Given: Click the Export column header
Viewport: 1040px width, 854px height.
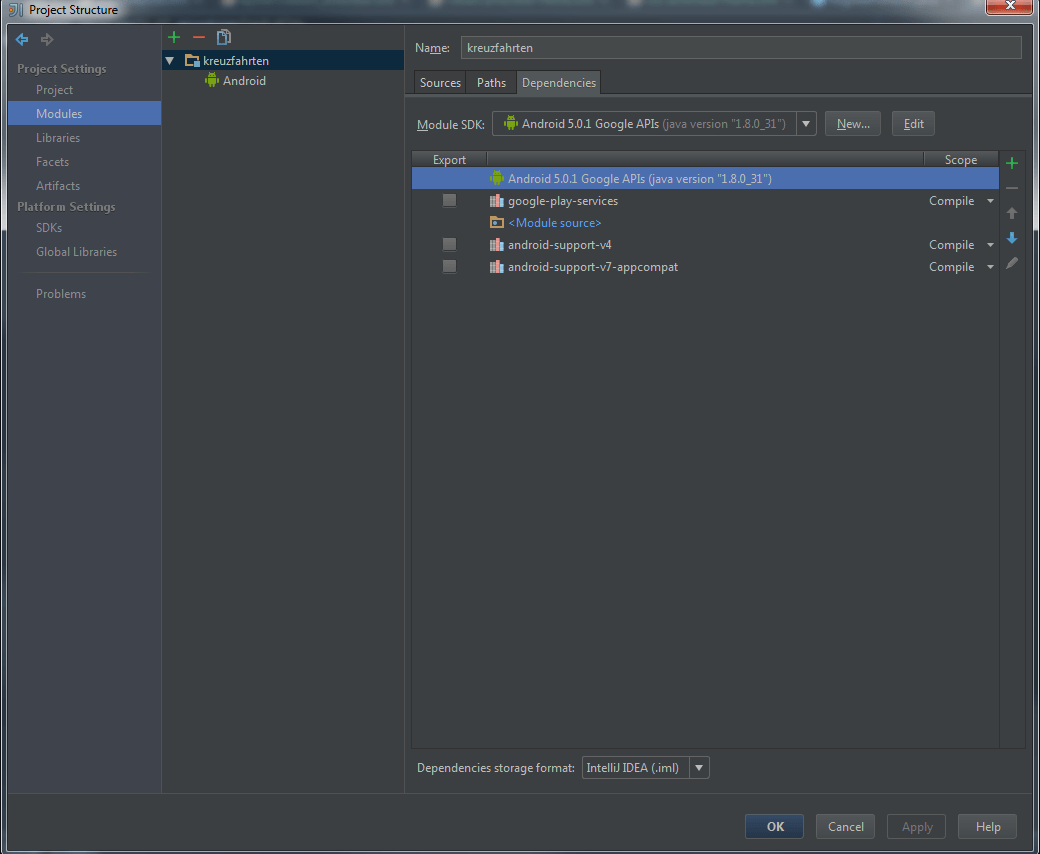Looking at the screenshot, I should click(x=449, y=160).
